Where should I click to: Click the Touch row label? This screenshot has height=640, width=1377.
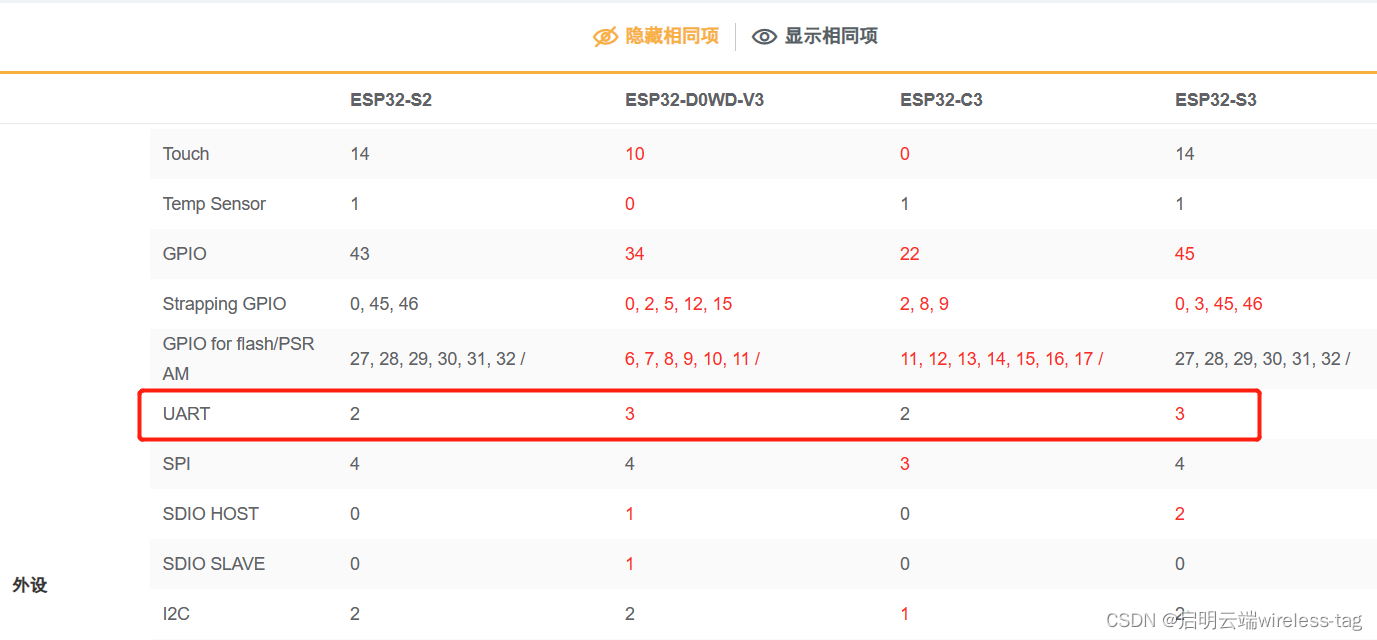click(186, 154)
